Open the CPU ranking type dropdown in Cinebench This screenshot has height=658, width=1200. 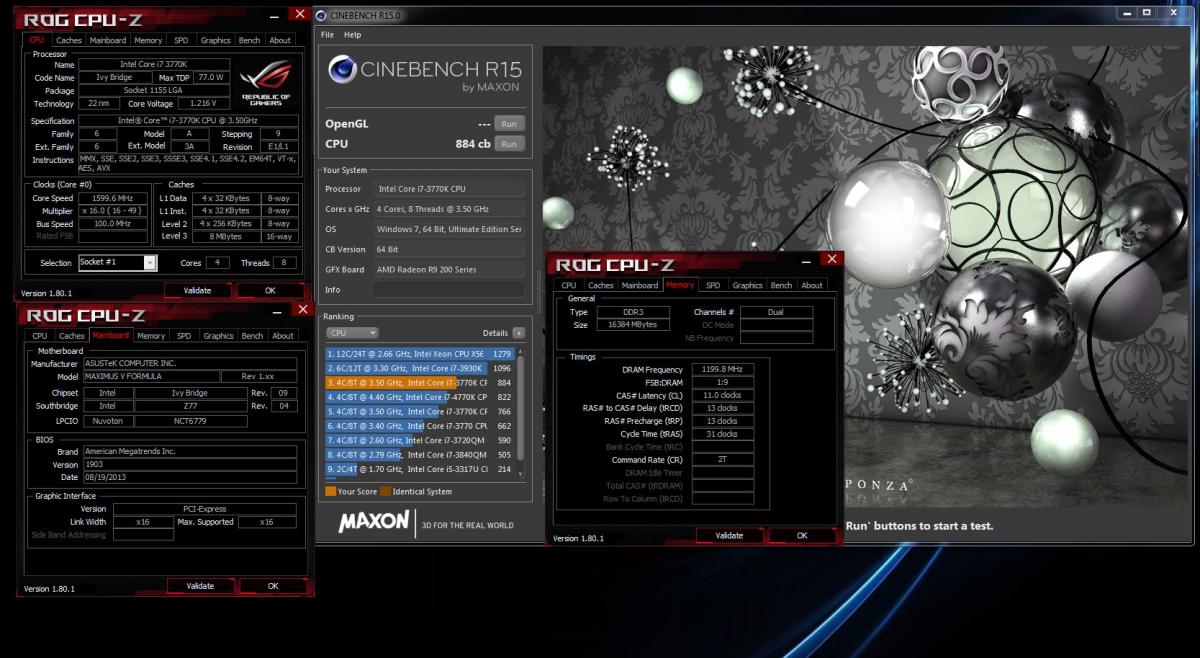[x=352, y=333]
